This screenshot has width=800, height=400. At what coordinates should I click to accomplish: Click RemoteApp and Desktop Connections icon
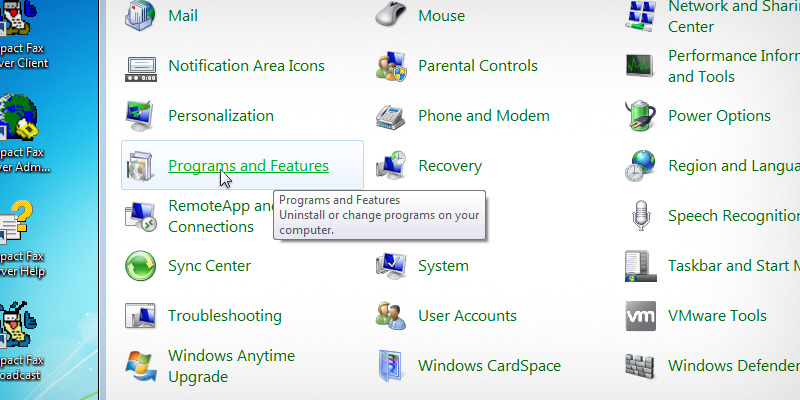(140, 216)
